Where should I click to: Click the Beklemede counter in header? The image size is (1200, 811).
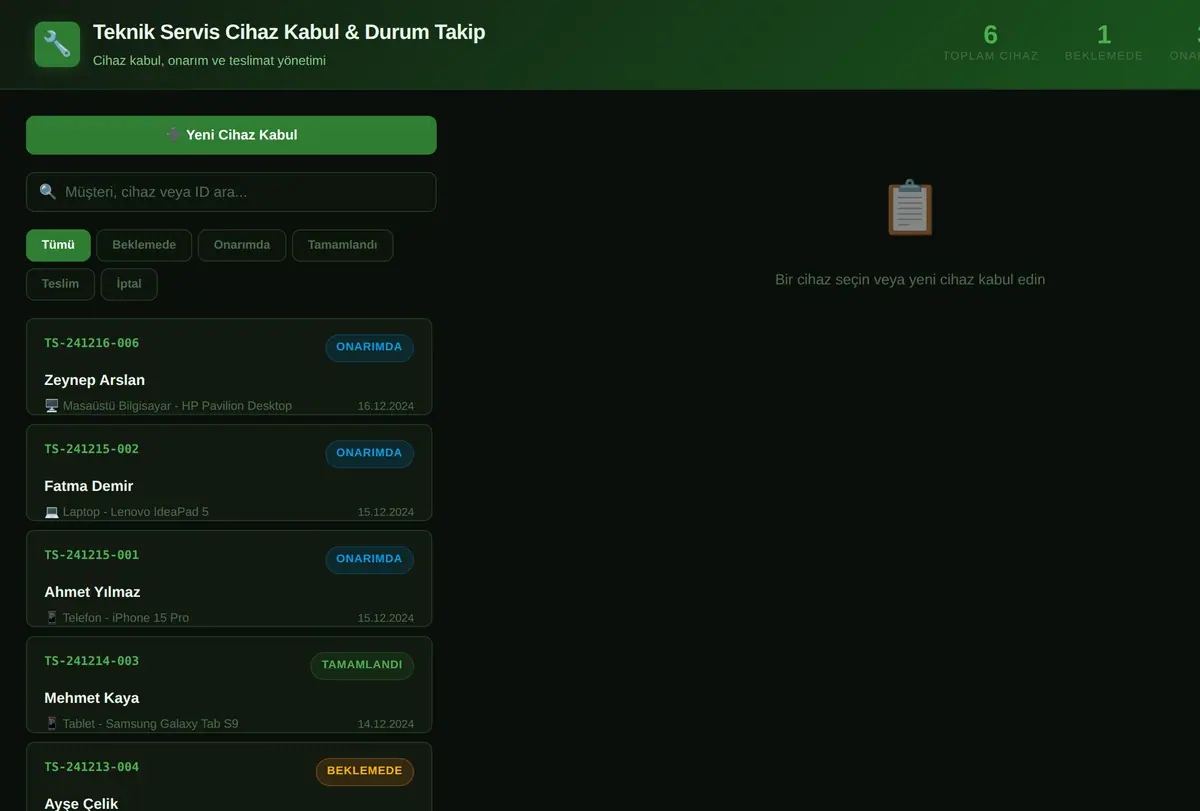tap(1104, 43)
